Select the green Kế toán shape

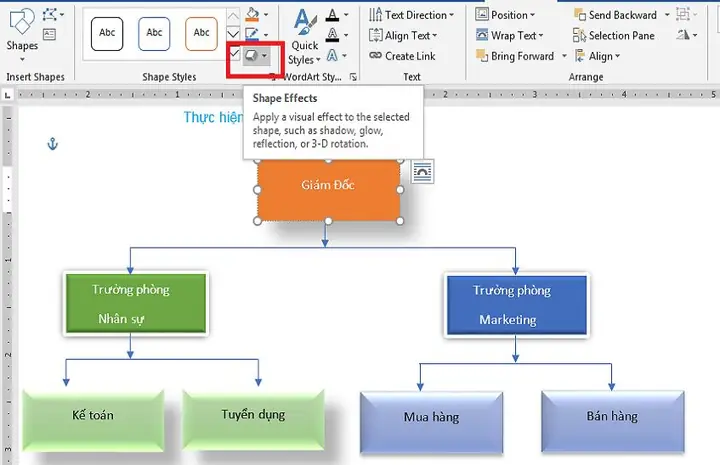[x=93, y=420]
